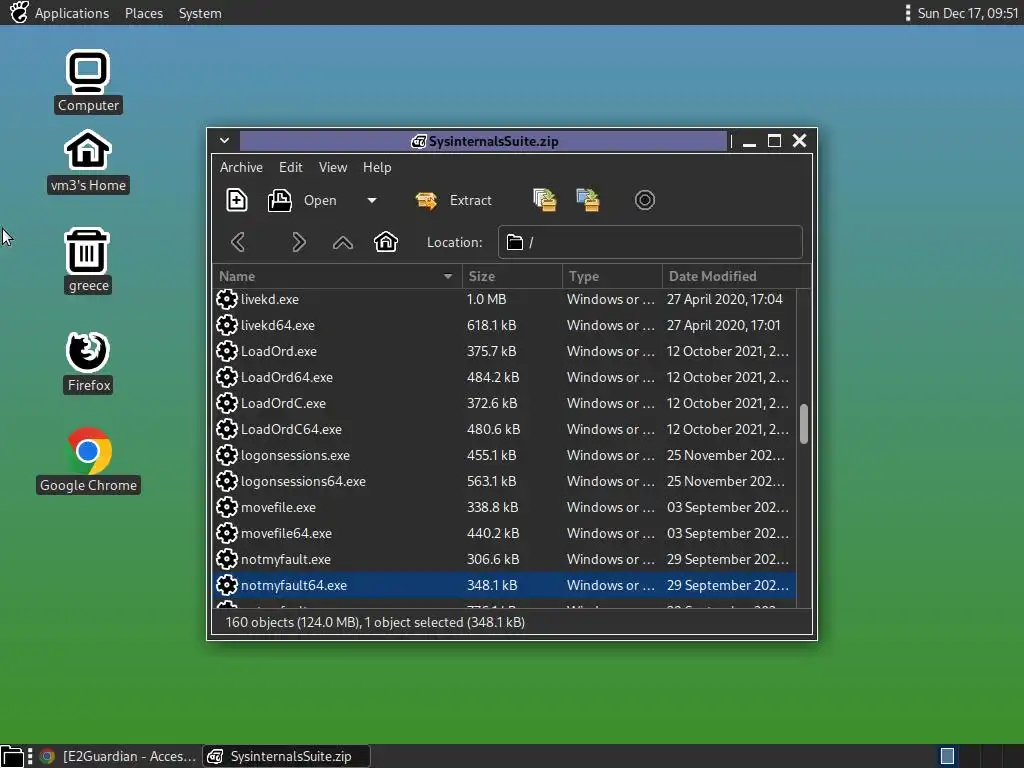Switch to E2Guardian taskbar window
The image size is (1024, 768).
(x=118, y=756)
